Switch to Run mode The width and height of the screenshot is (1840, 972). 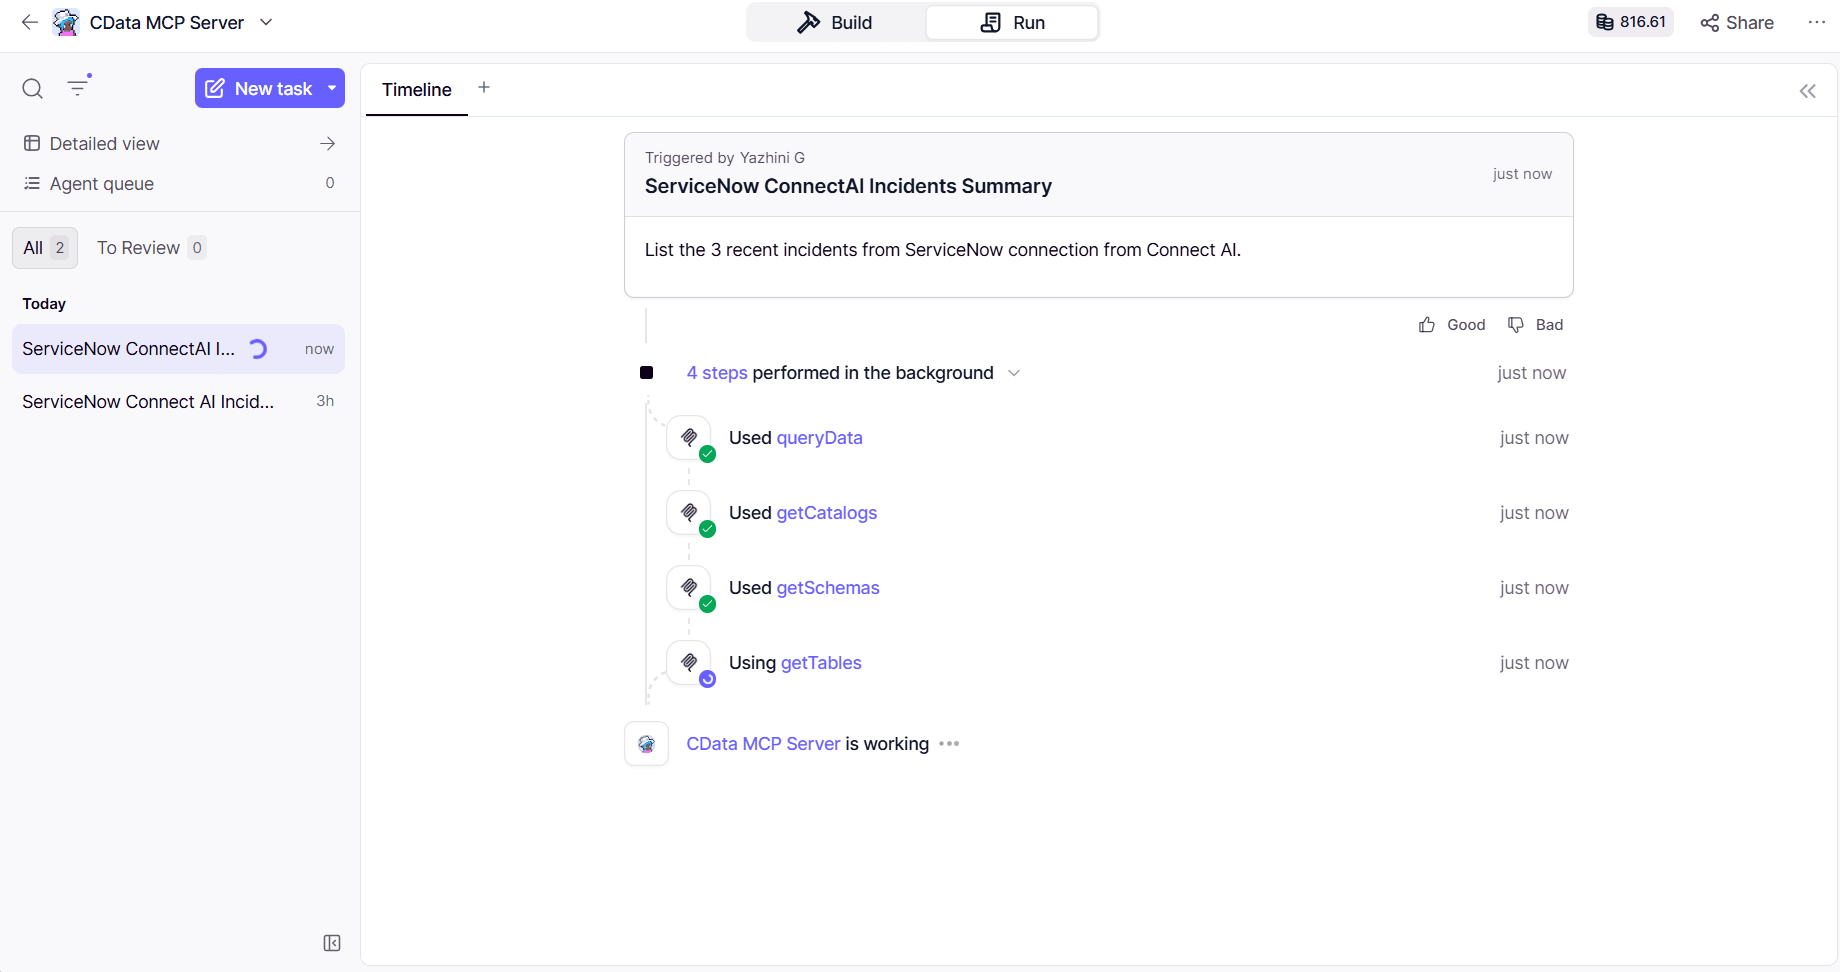coord(1012,23)
